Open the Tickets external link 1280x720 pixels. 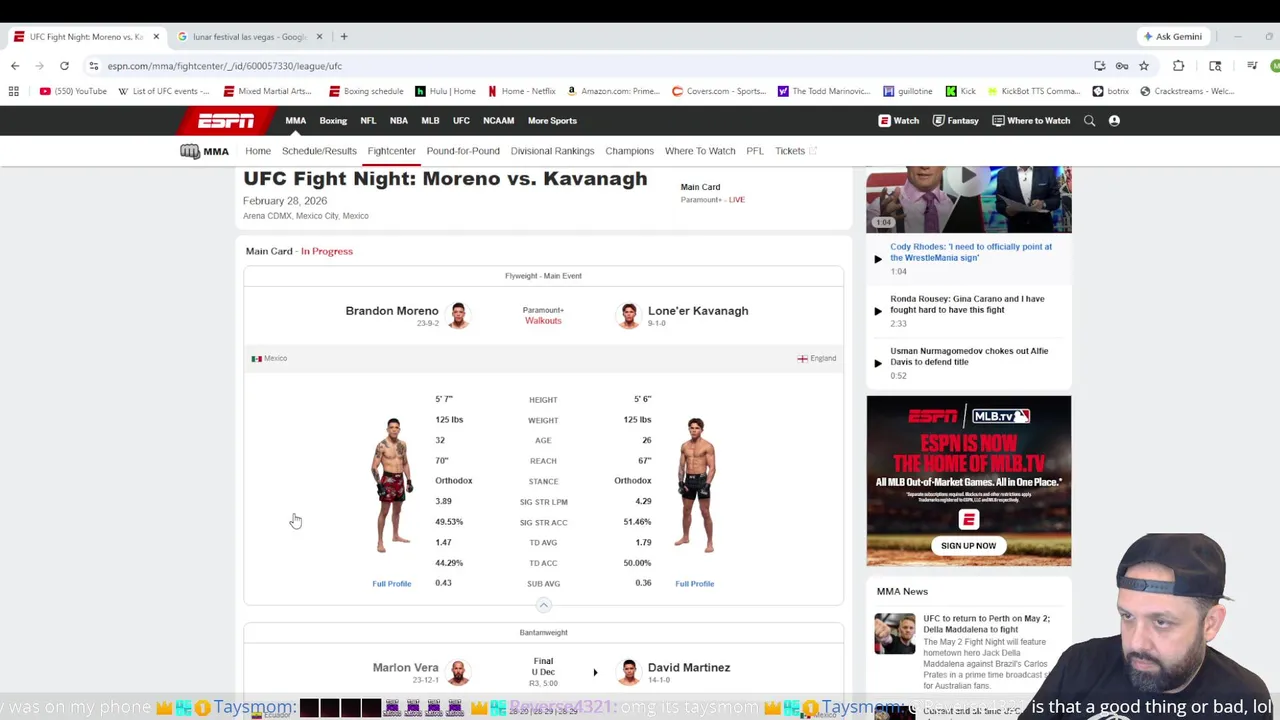pyautogui.click(x=795, y=151)
